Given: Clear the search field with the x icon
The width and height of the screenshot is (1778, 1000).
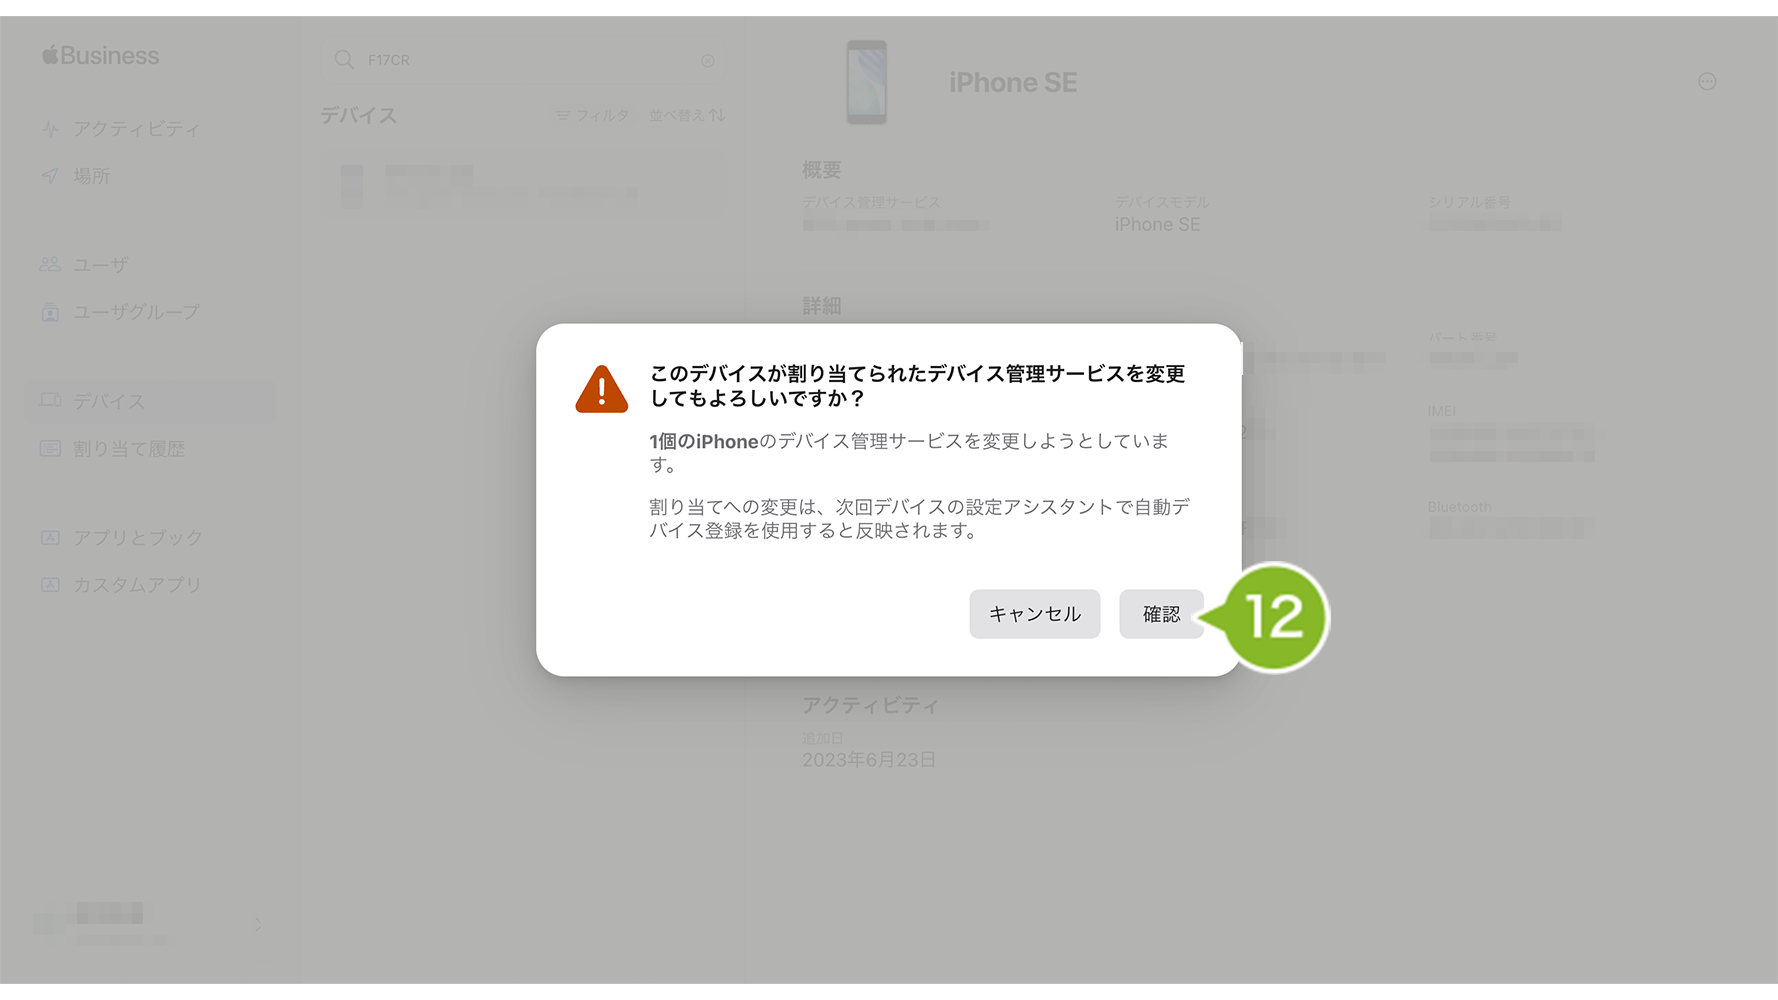Looking at the screenshot, I should point(708,61).
